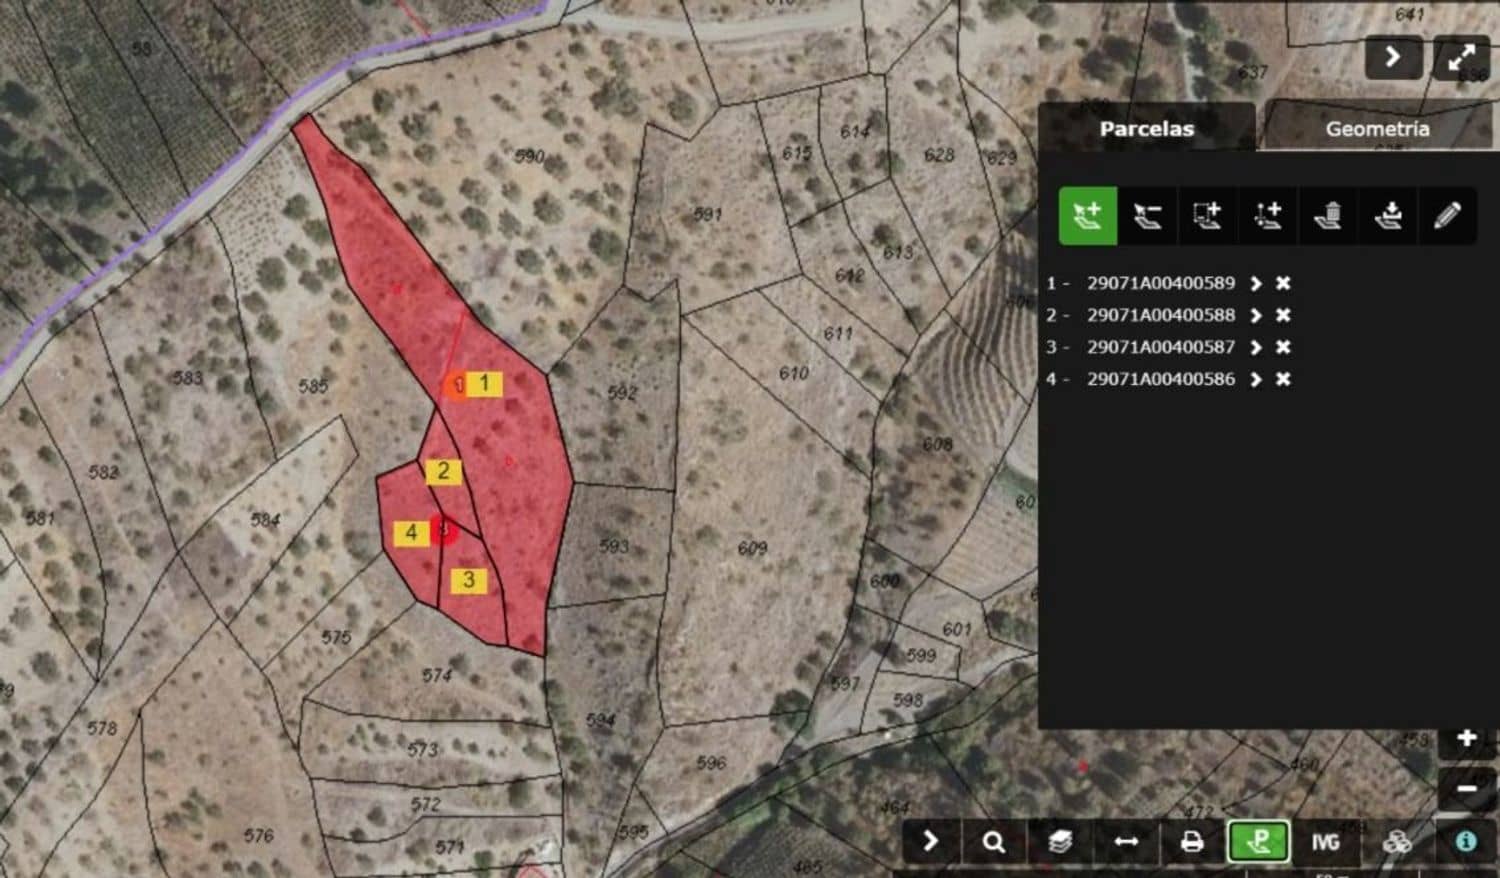Expand details for parcel 29071A00400589

click(x=1256, y=284)
